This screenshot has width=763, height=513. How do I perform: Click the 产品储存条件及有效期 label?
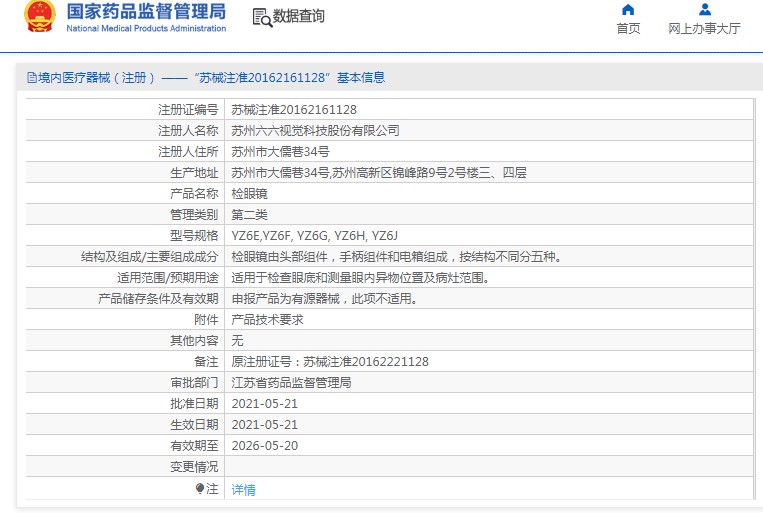coord(158,298)
